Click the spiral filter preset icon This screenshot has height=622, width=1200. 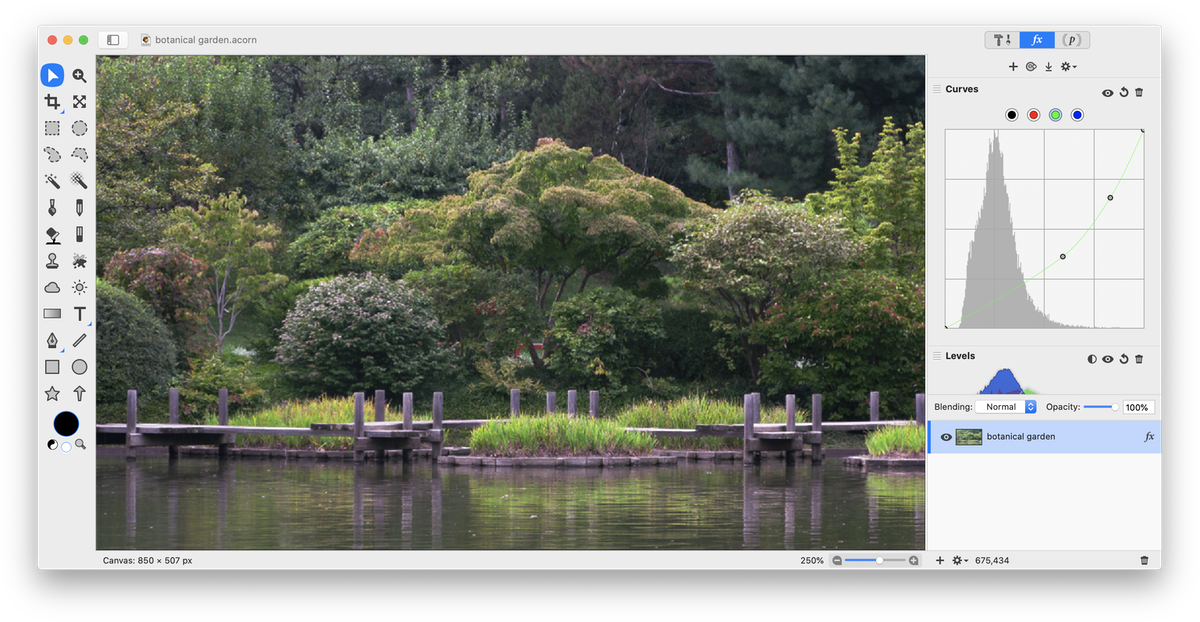point(1031,67)
